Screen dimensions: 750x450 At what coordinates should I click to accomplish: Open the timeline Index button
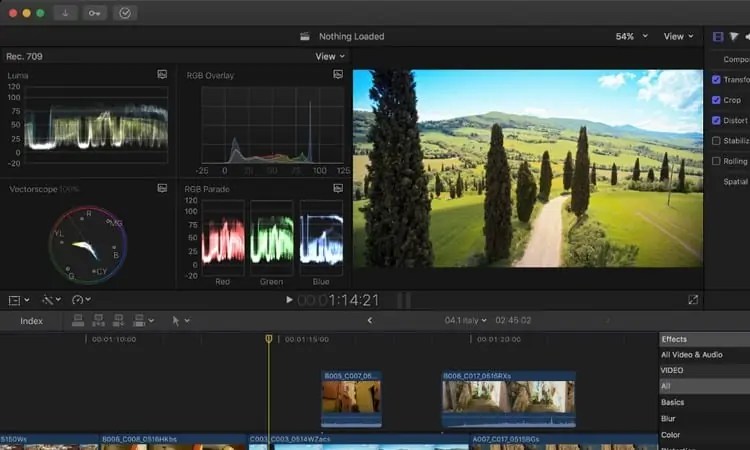click(32, 321)
